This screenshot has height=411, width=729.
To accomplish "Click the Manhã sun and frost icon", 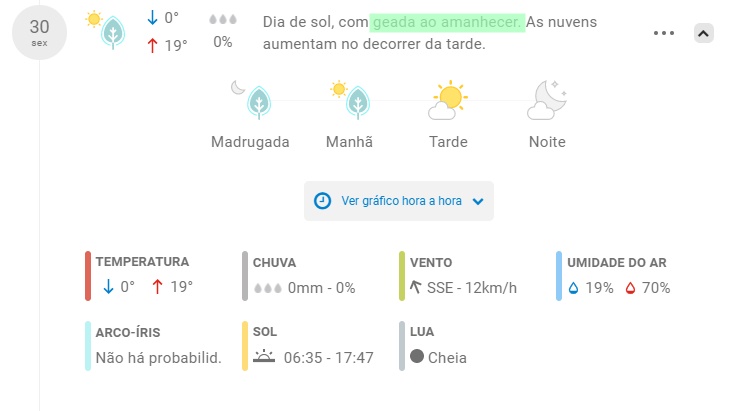I will point(350,100).
